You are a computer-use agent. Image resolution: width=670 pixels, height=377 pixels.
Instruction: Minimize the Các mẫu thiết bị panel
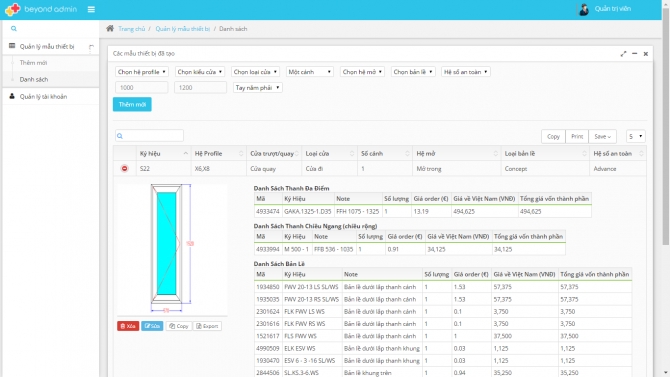pos(635,53)
